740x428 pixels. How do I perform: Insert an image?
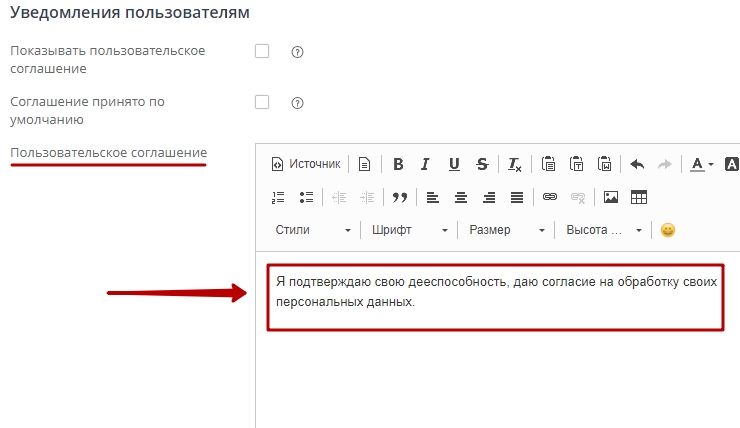pyautogui.click(x=611, y=197)
